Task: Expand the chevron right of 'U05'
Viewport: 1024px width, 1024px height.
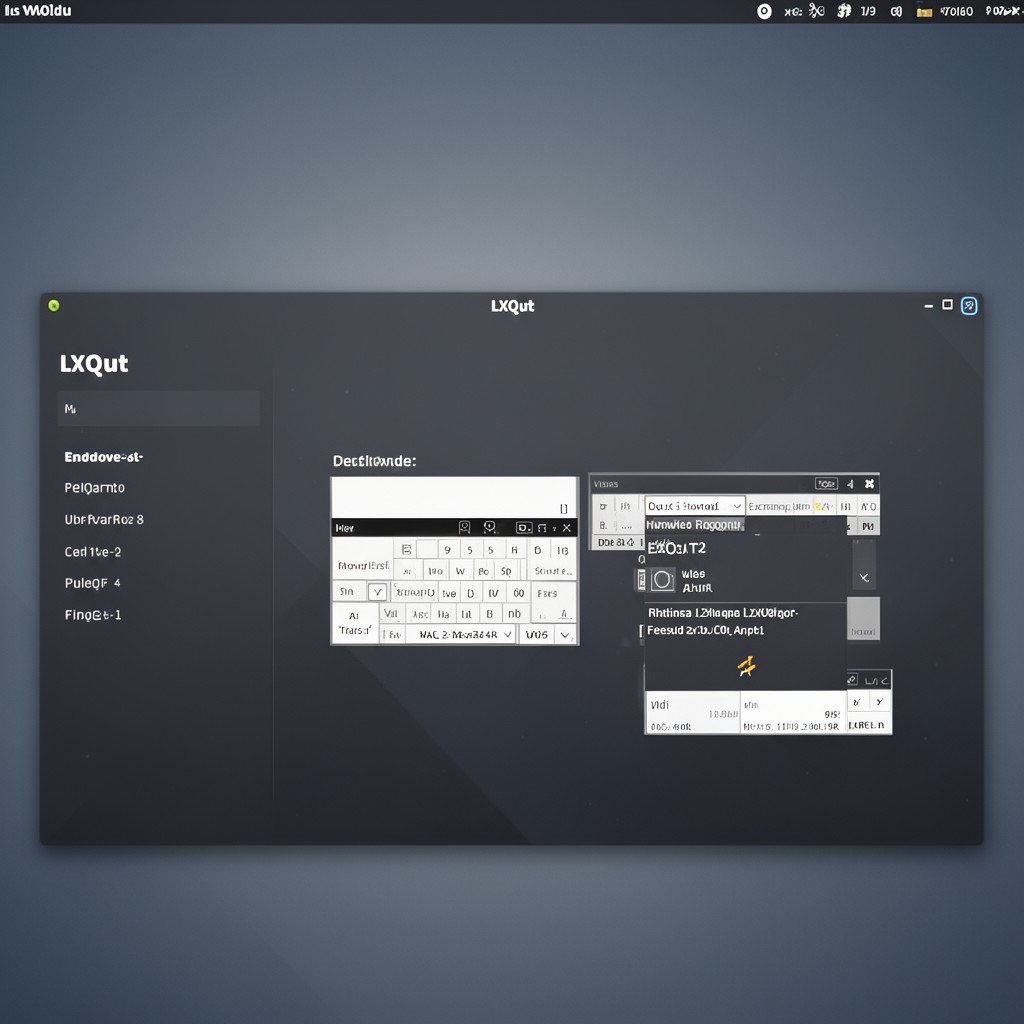Action: [565, 635]
